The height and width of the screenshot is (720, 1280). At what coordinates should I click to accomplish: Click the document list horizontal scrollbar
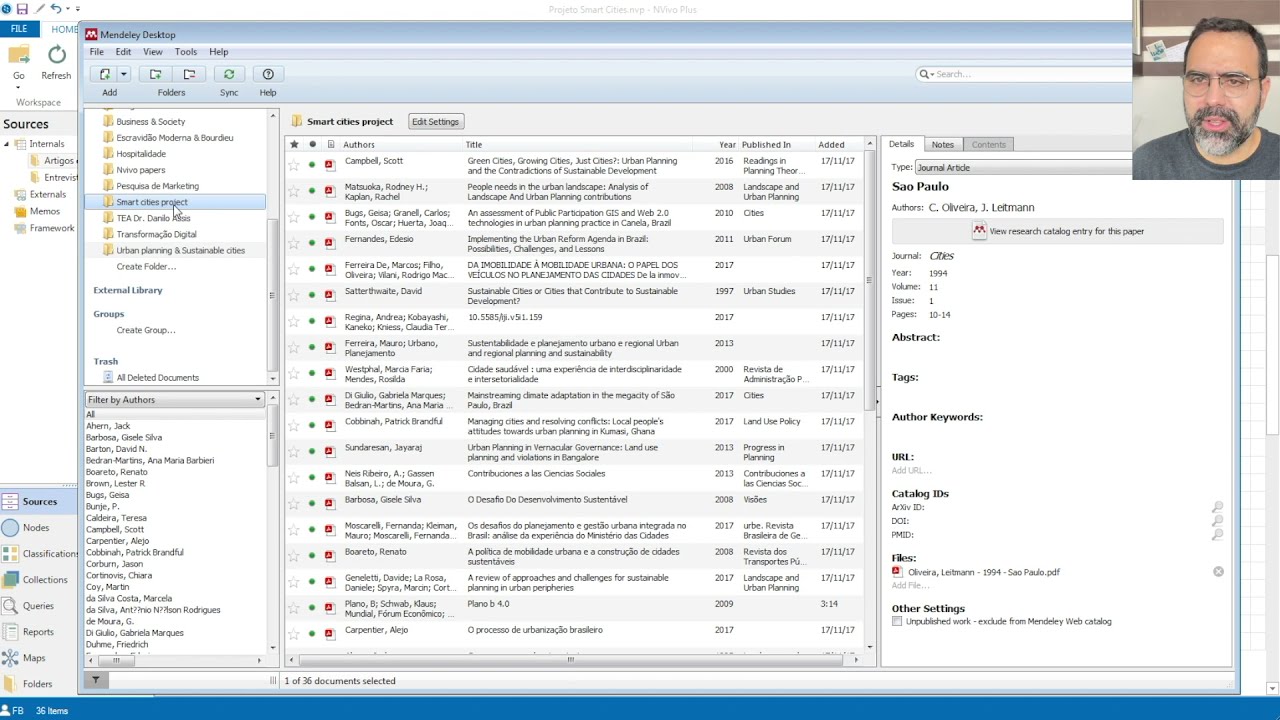[x=571, y=660]
